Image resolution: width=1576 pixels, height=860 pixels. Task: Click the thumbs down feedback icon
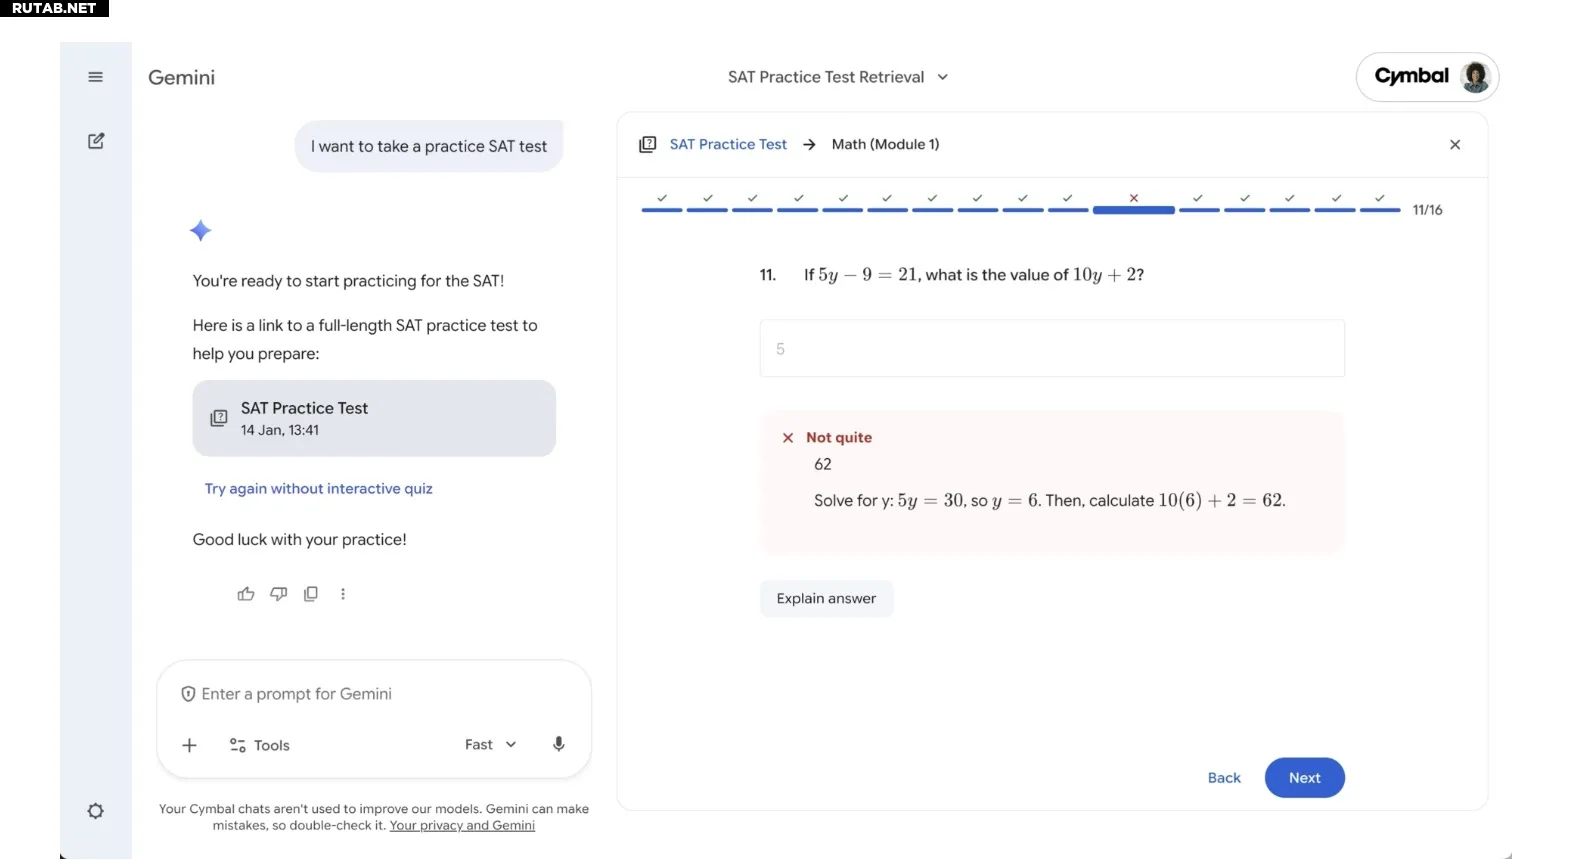[279, 594]
